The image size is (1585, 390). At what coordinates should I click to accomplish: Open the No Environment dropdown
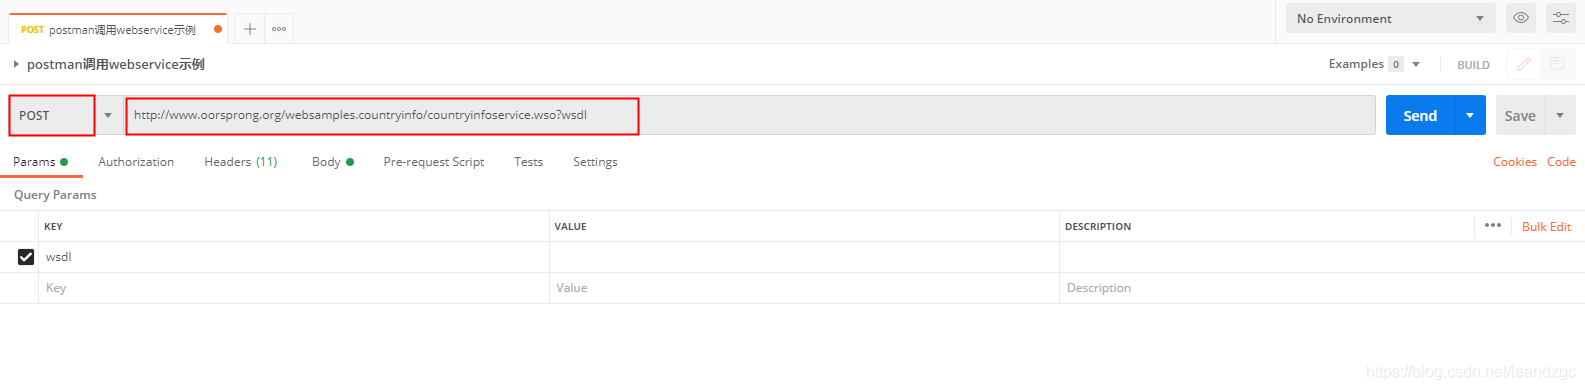click(x=1391, y=18)
